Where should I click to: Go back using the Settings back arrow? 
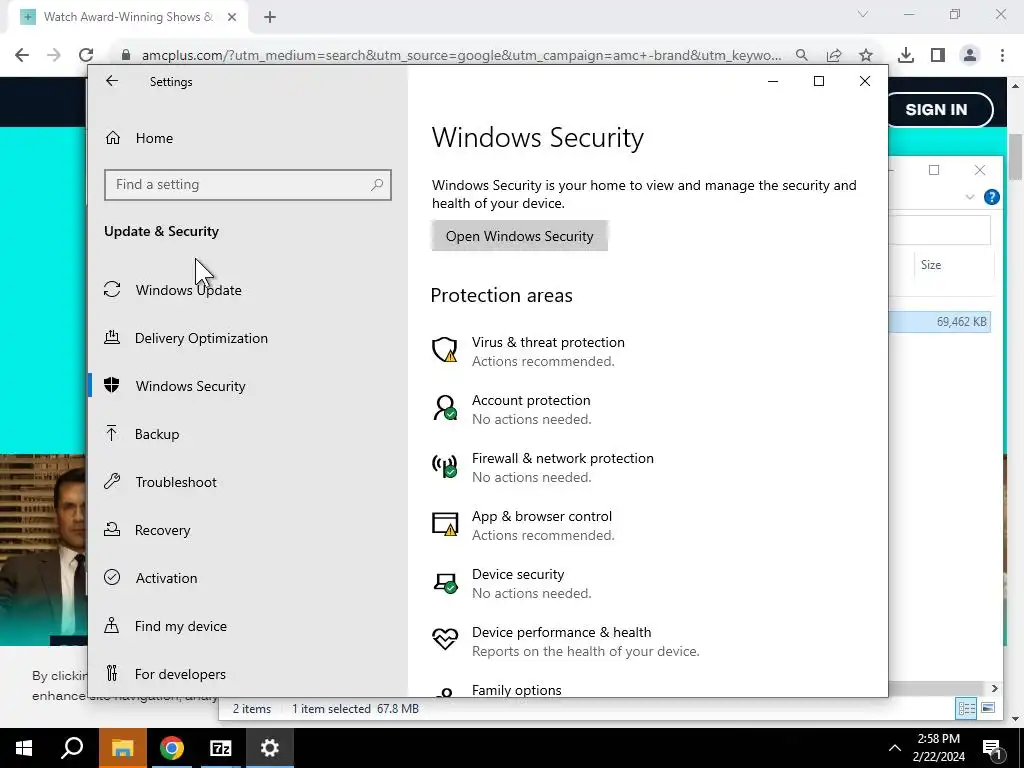[112, 81]
